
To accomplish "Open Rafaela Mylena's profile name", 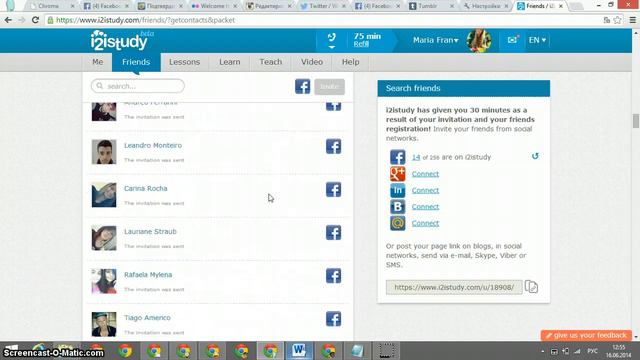I will point(148,275).
